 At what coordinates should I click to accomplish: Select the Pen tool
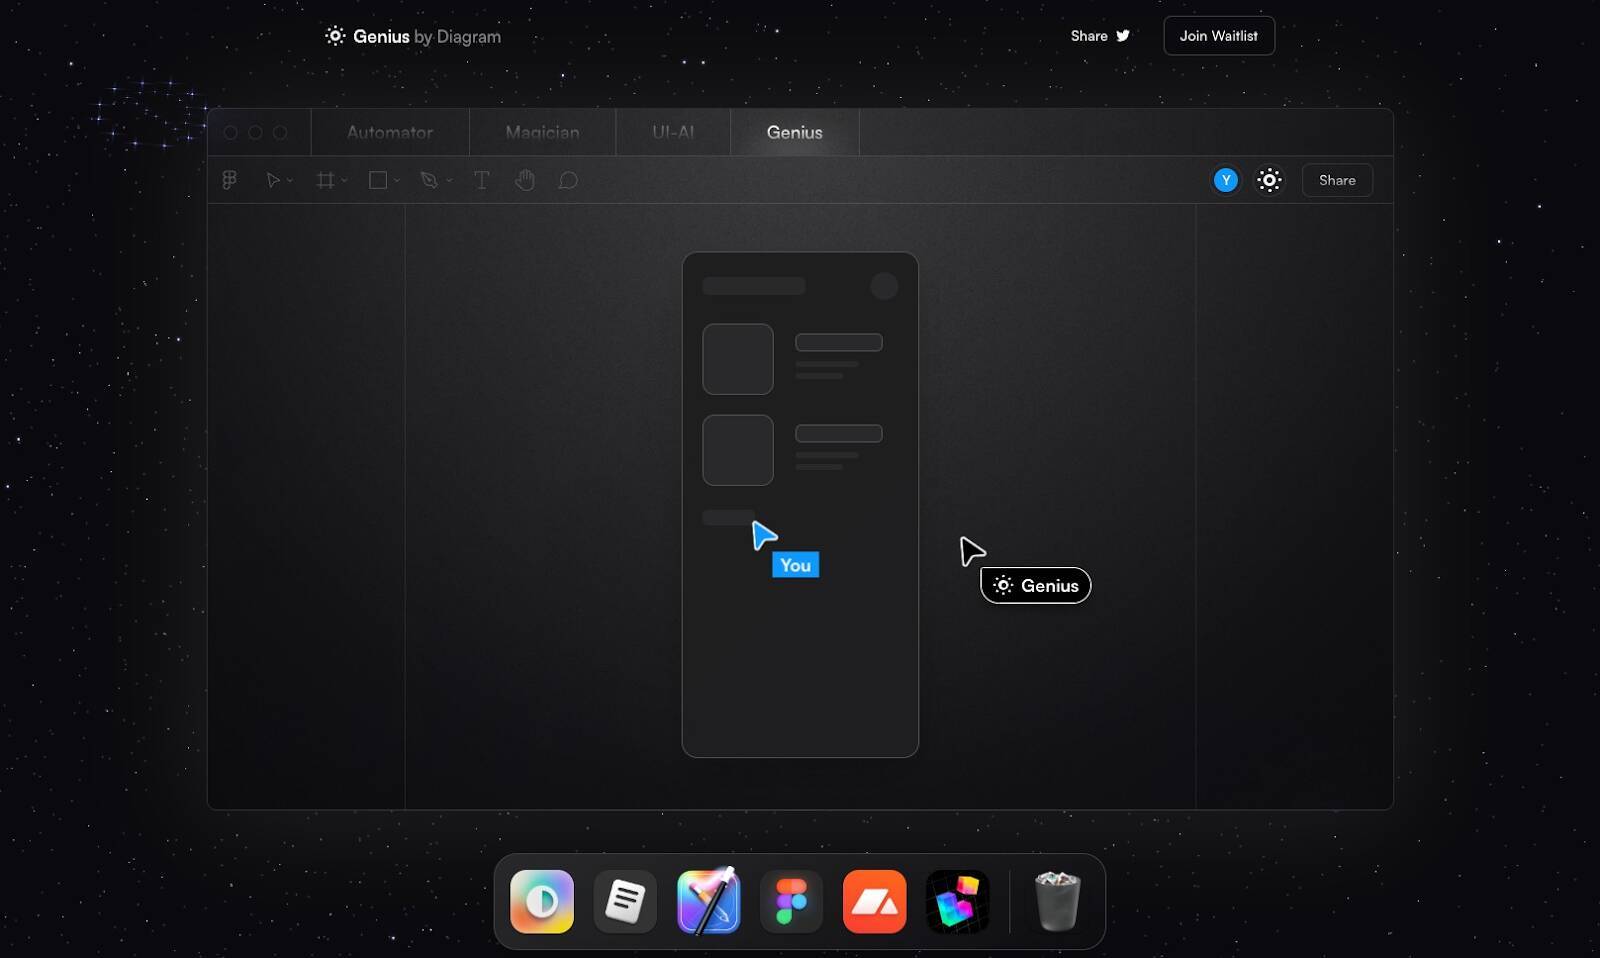[429, 180]
